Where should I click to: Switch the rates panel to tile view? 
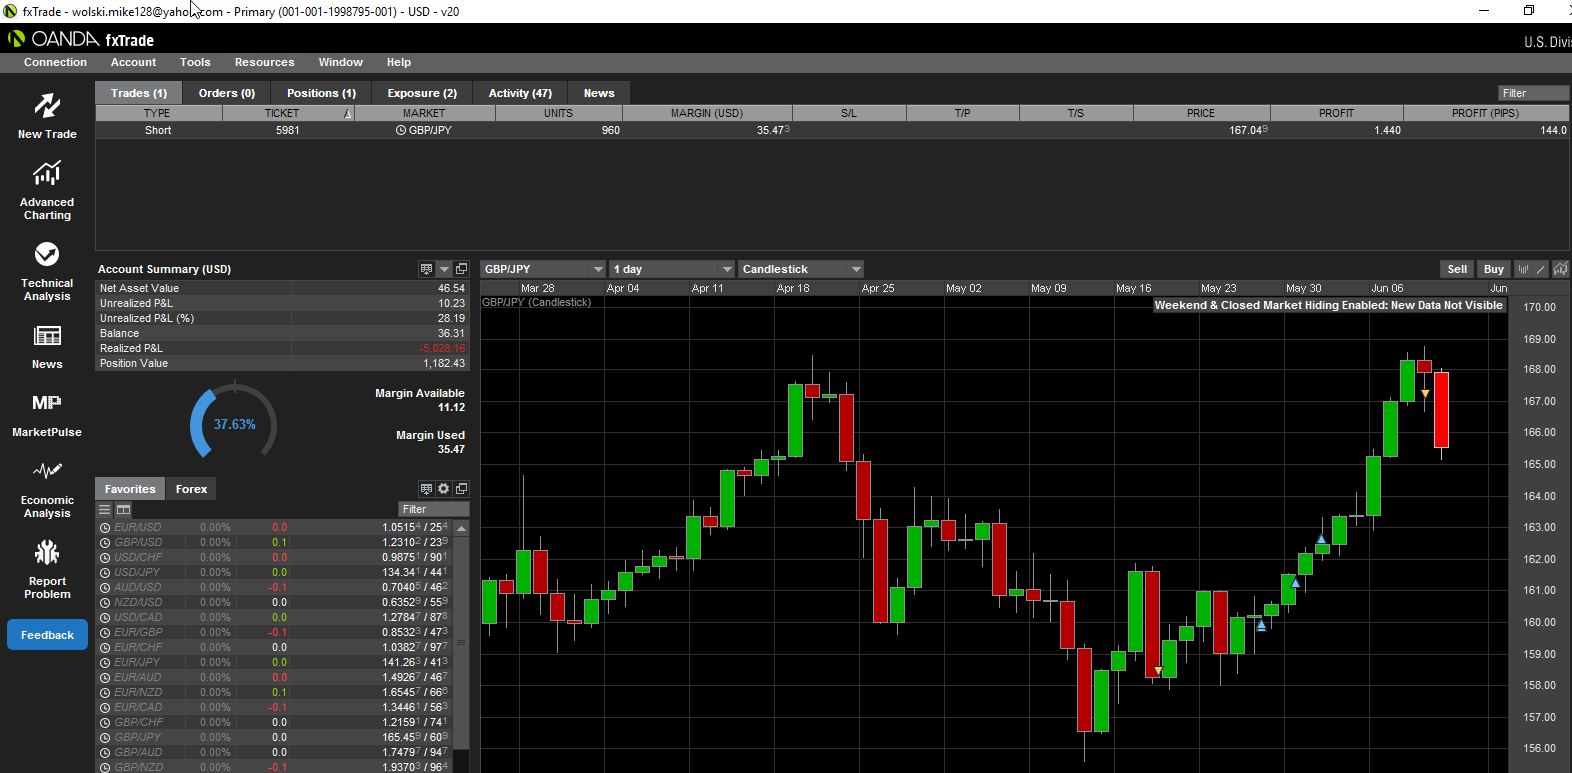(124, 509)
